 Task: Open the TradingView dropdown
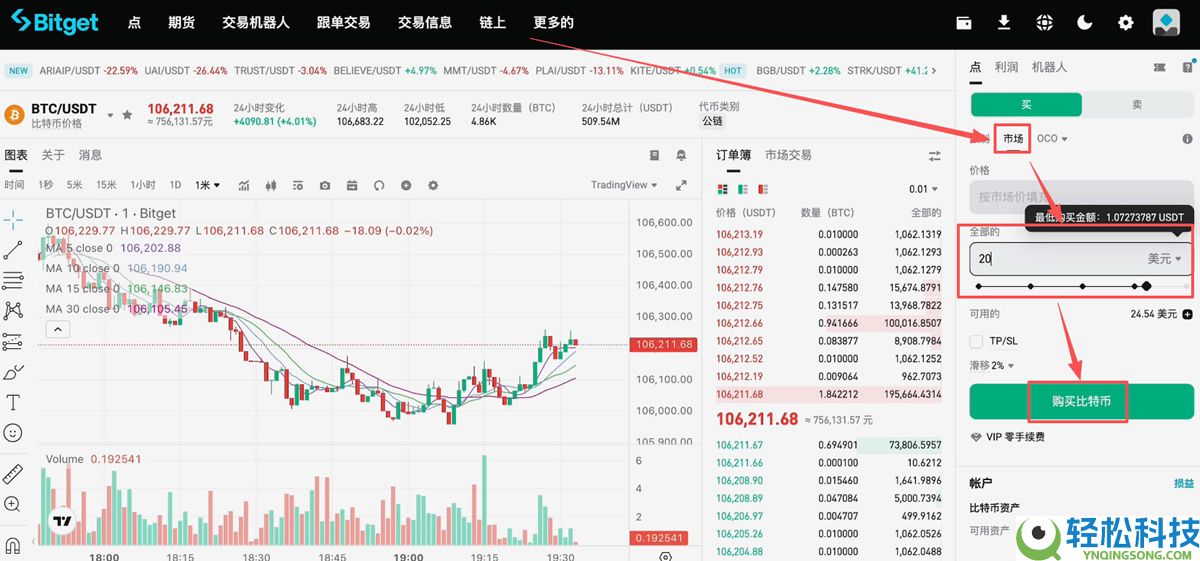pos(624,185)
